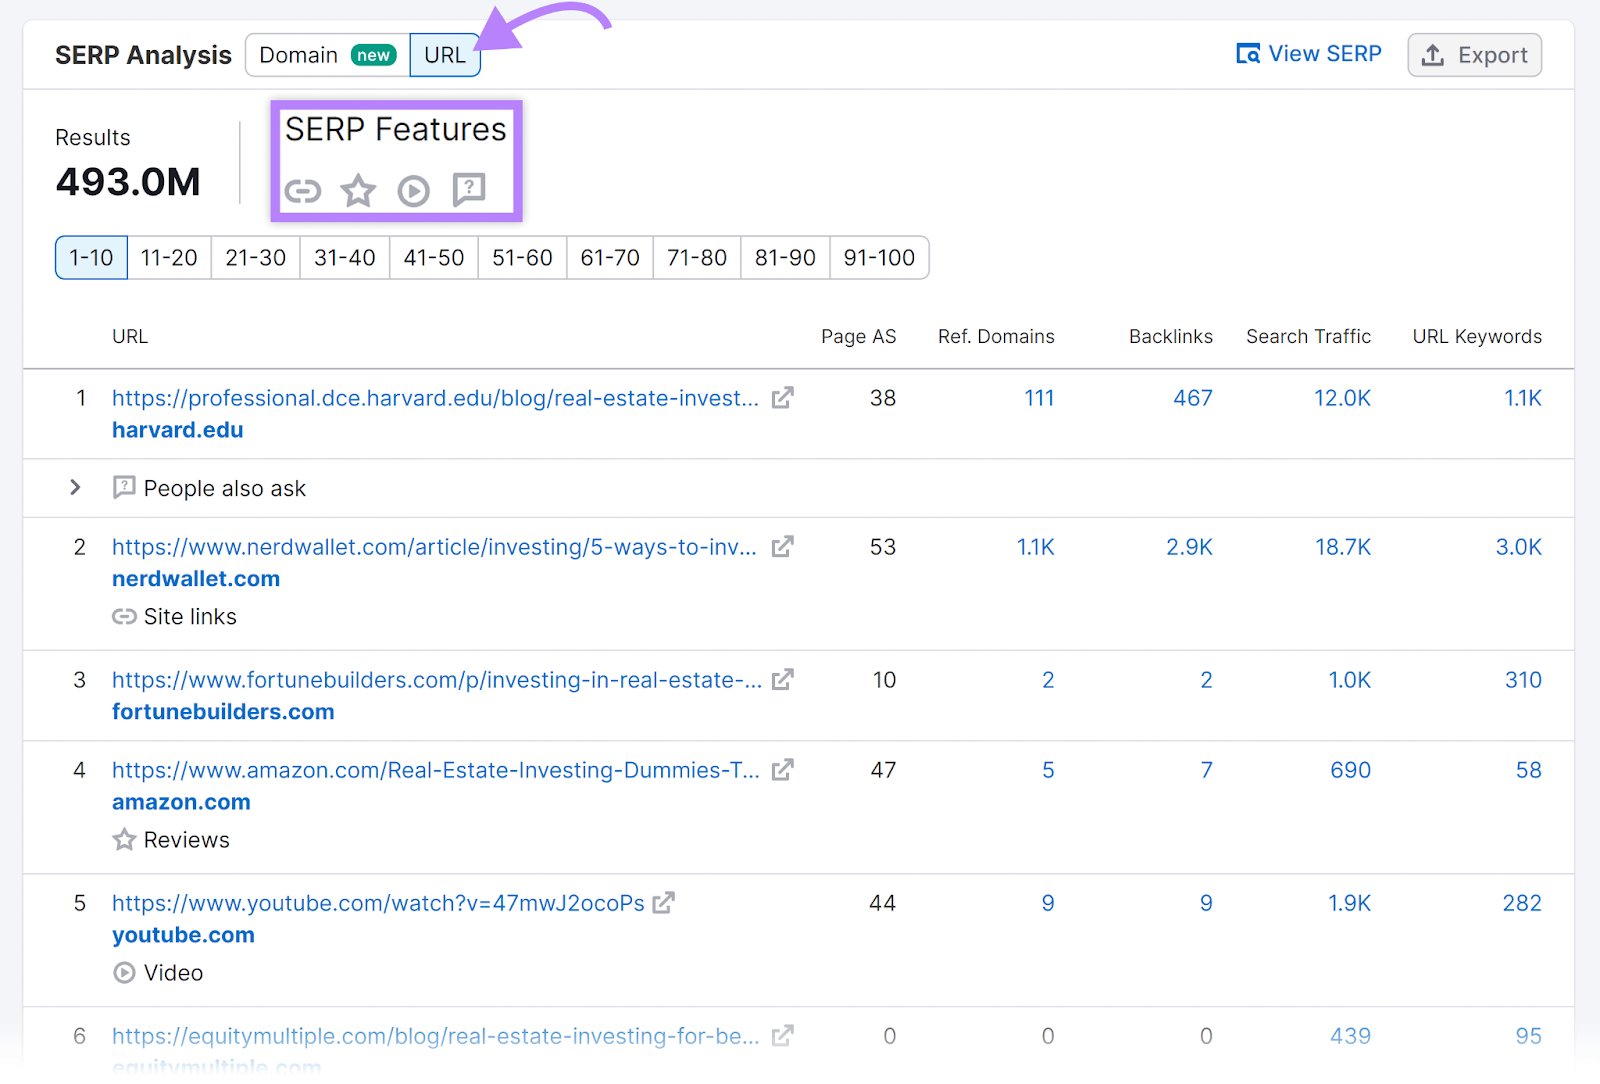Click the youtube.com domain link
This screenshot has height=1084, width=1600.
pos(183,935)
